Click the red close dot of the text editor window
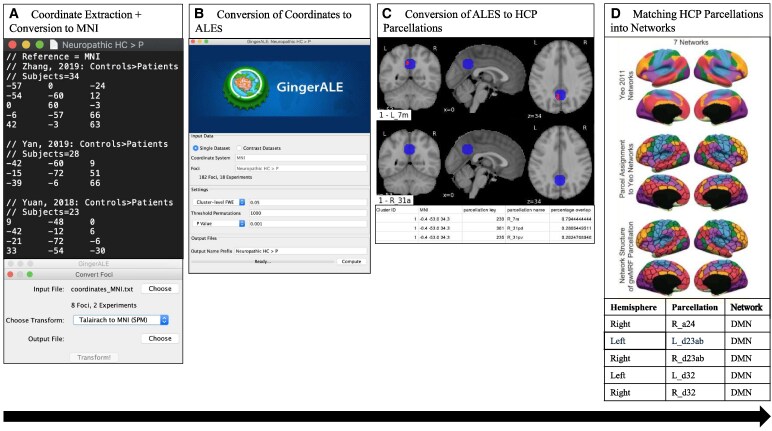This screenshot has height=431, width=772. 13,45
